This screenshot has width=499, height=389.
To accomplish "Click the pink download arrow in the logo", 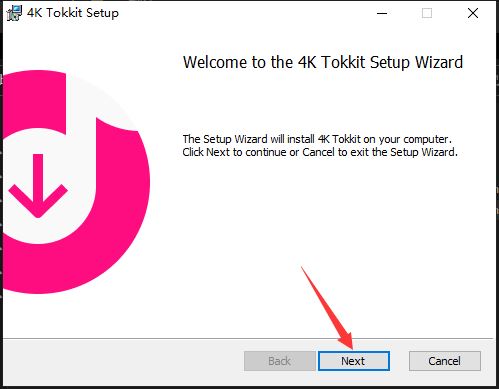I will coord(38,186).
